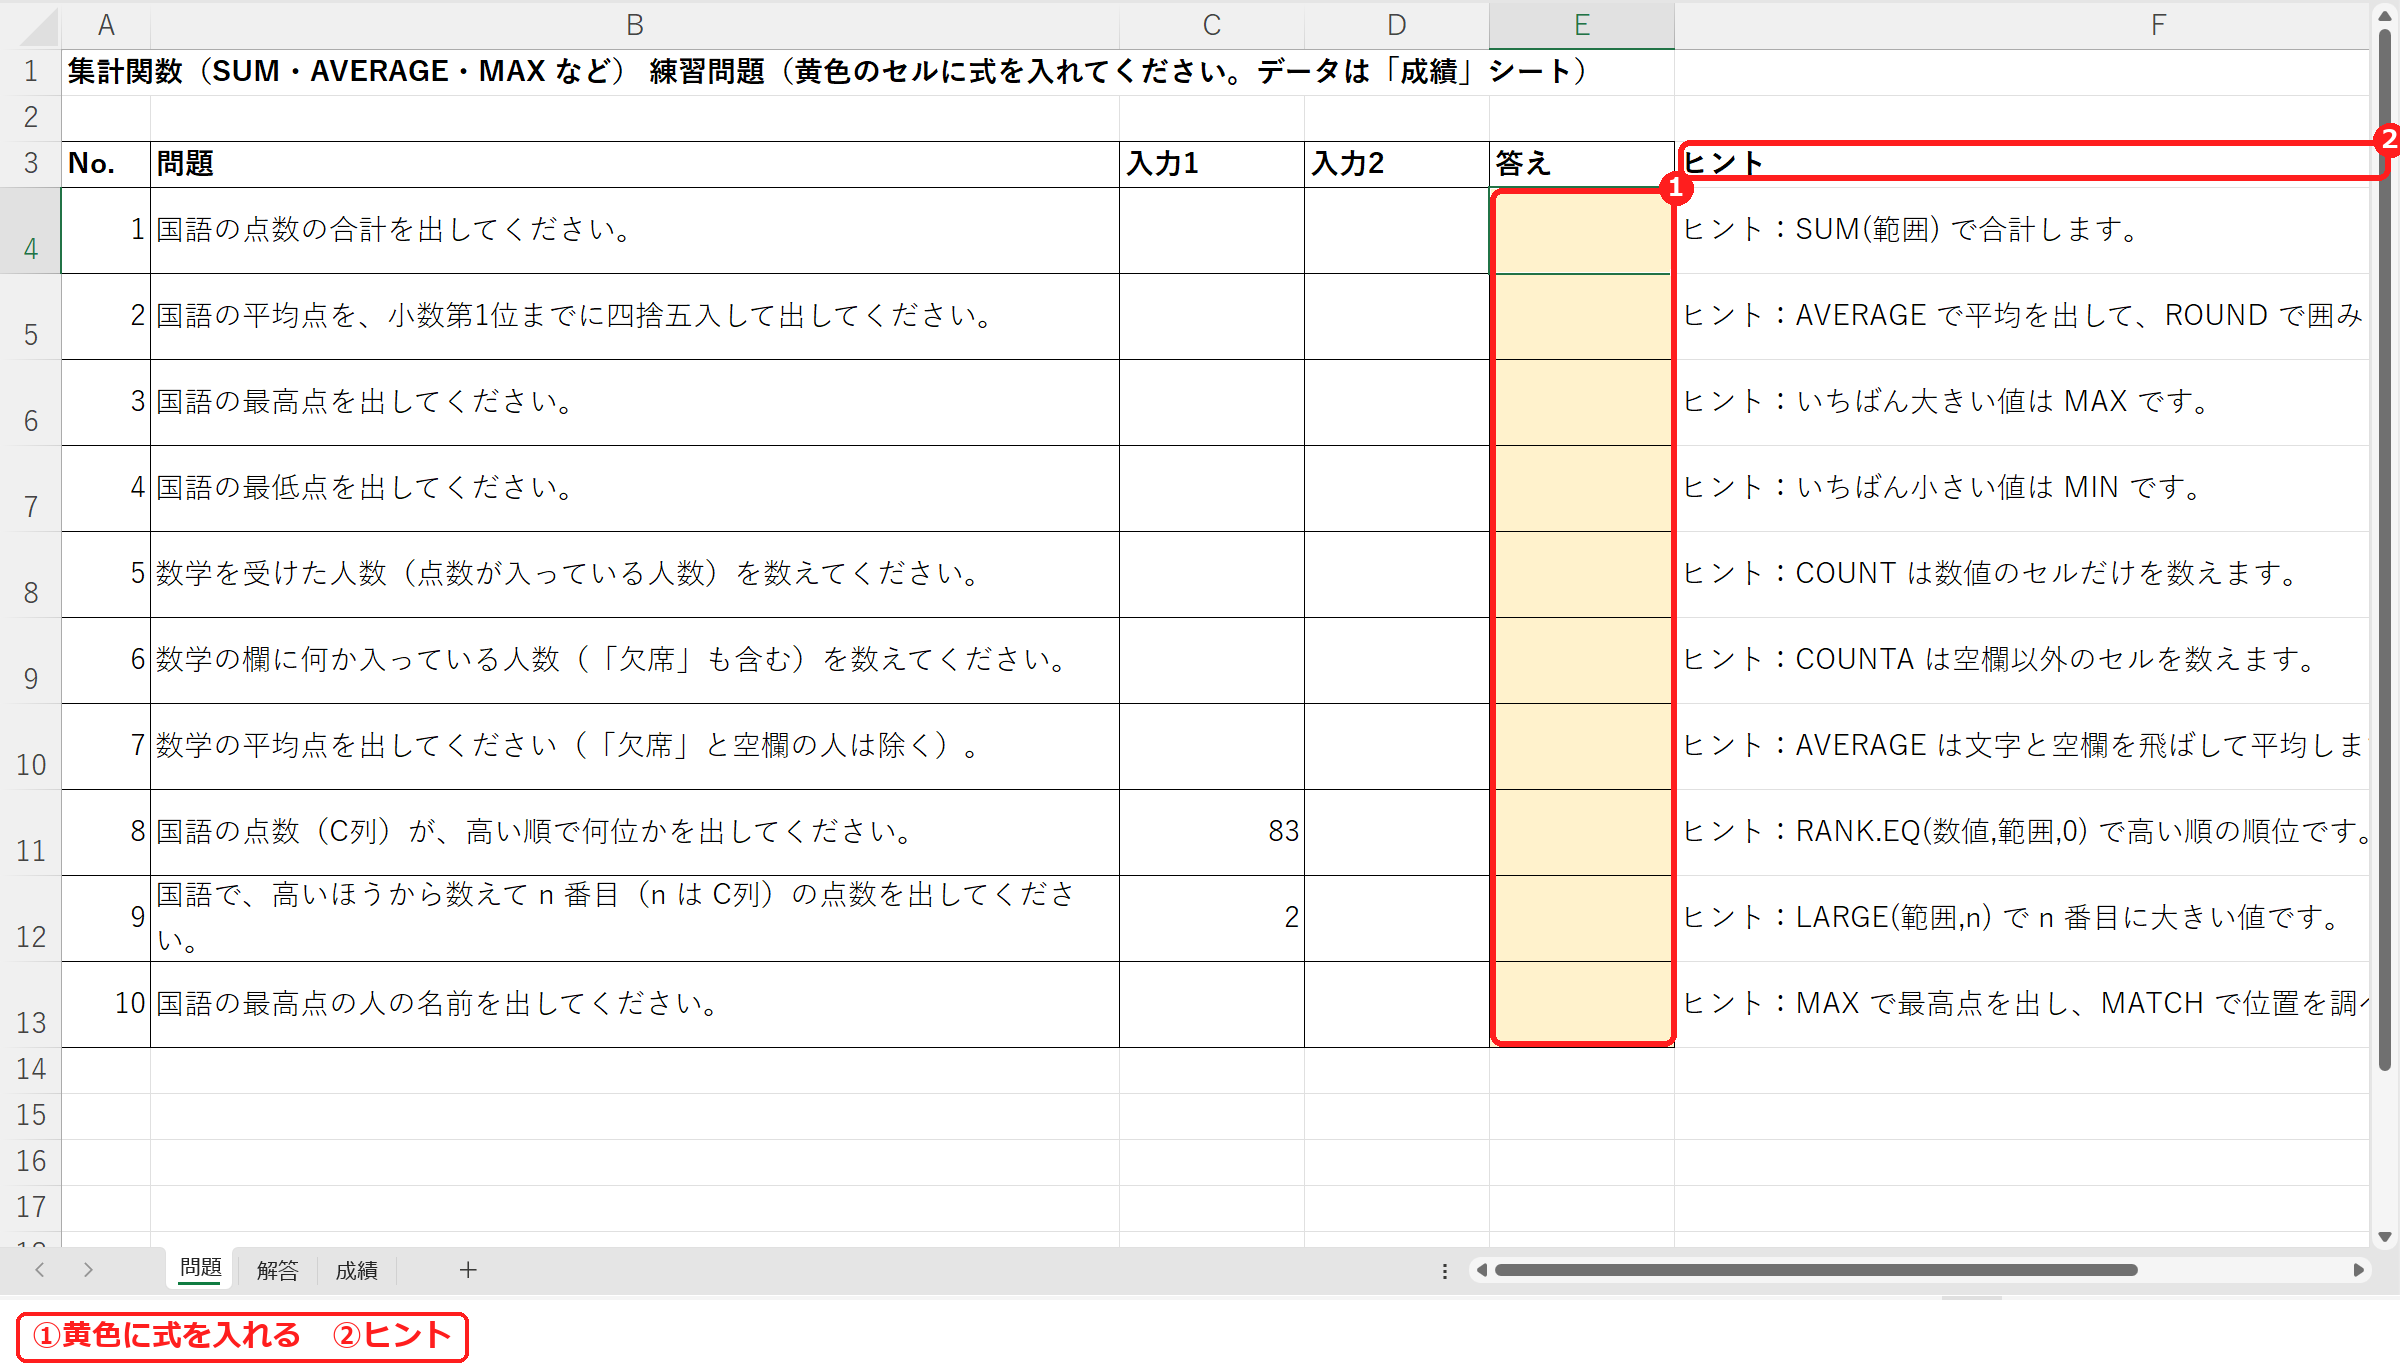Select hint cell about COUNTA
Image resolution: width=2400 pixels, height=1370 pixels.
pyautogui.click(x=2022, y=661)
